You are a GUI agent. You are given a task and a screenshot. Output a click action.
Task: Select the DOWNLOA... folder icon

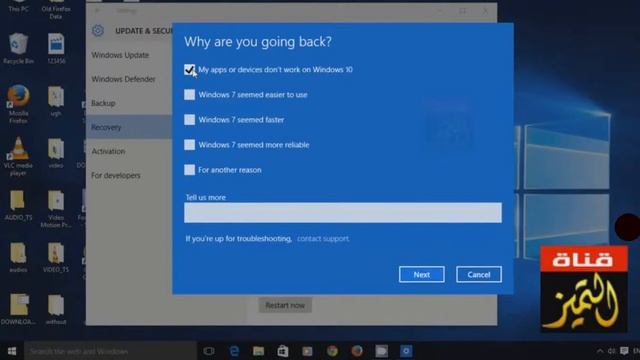[18, 309]
